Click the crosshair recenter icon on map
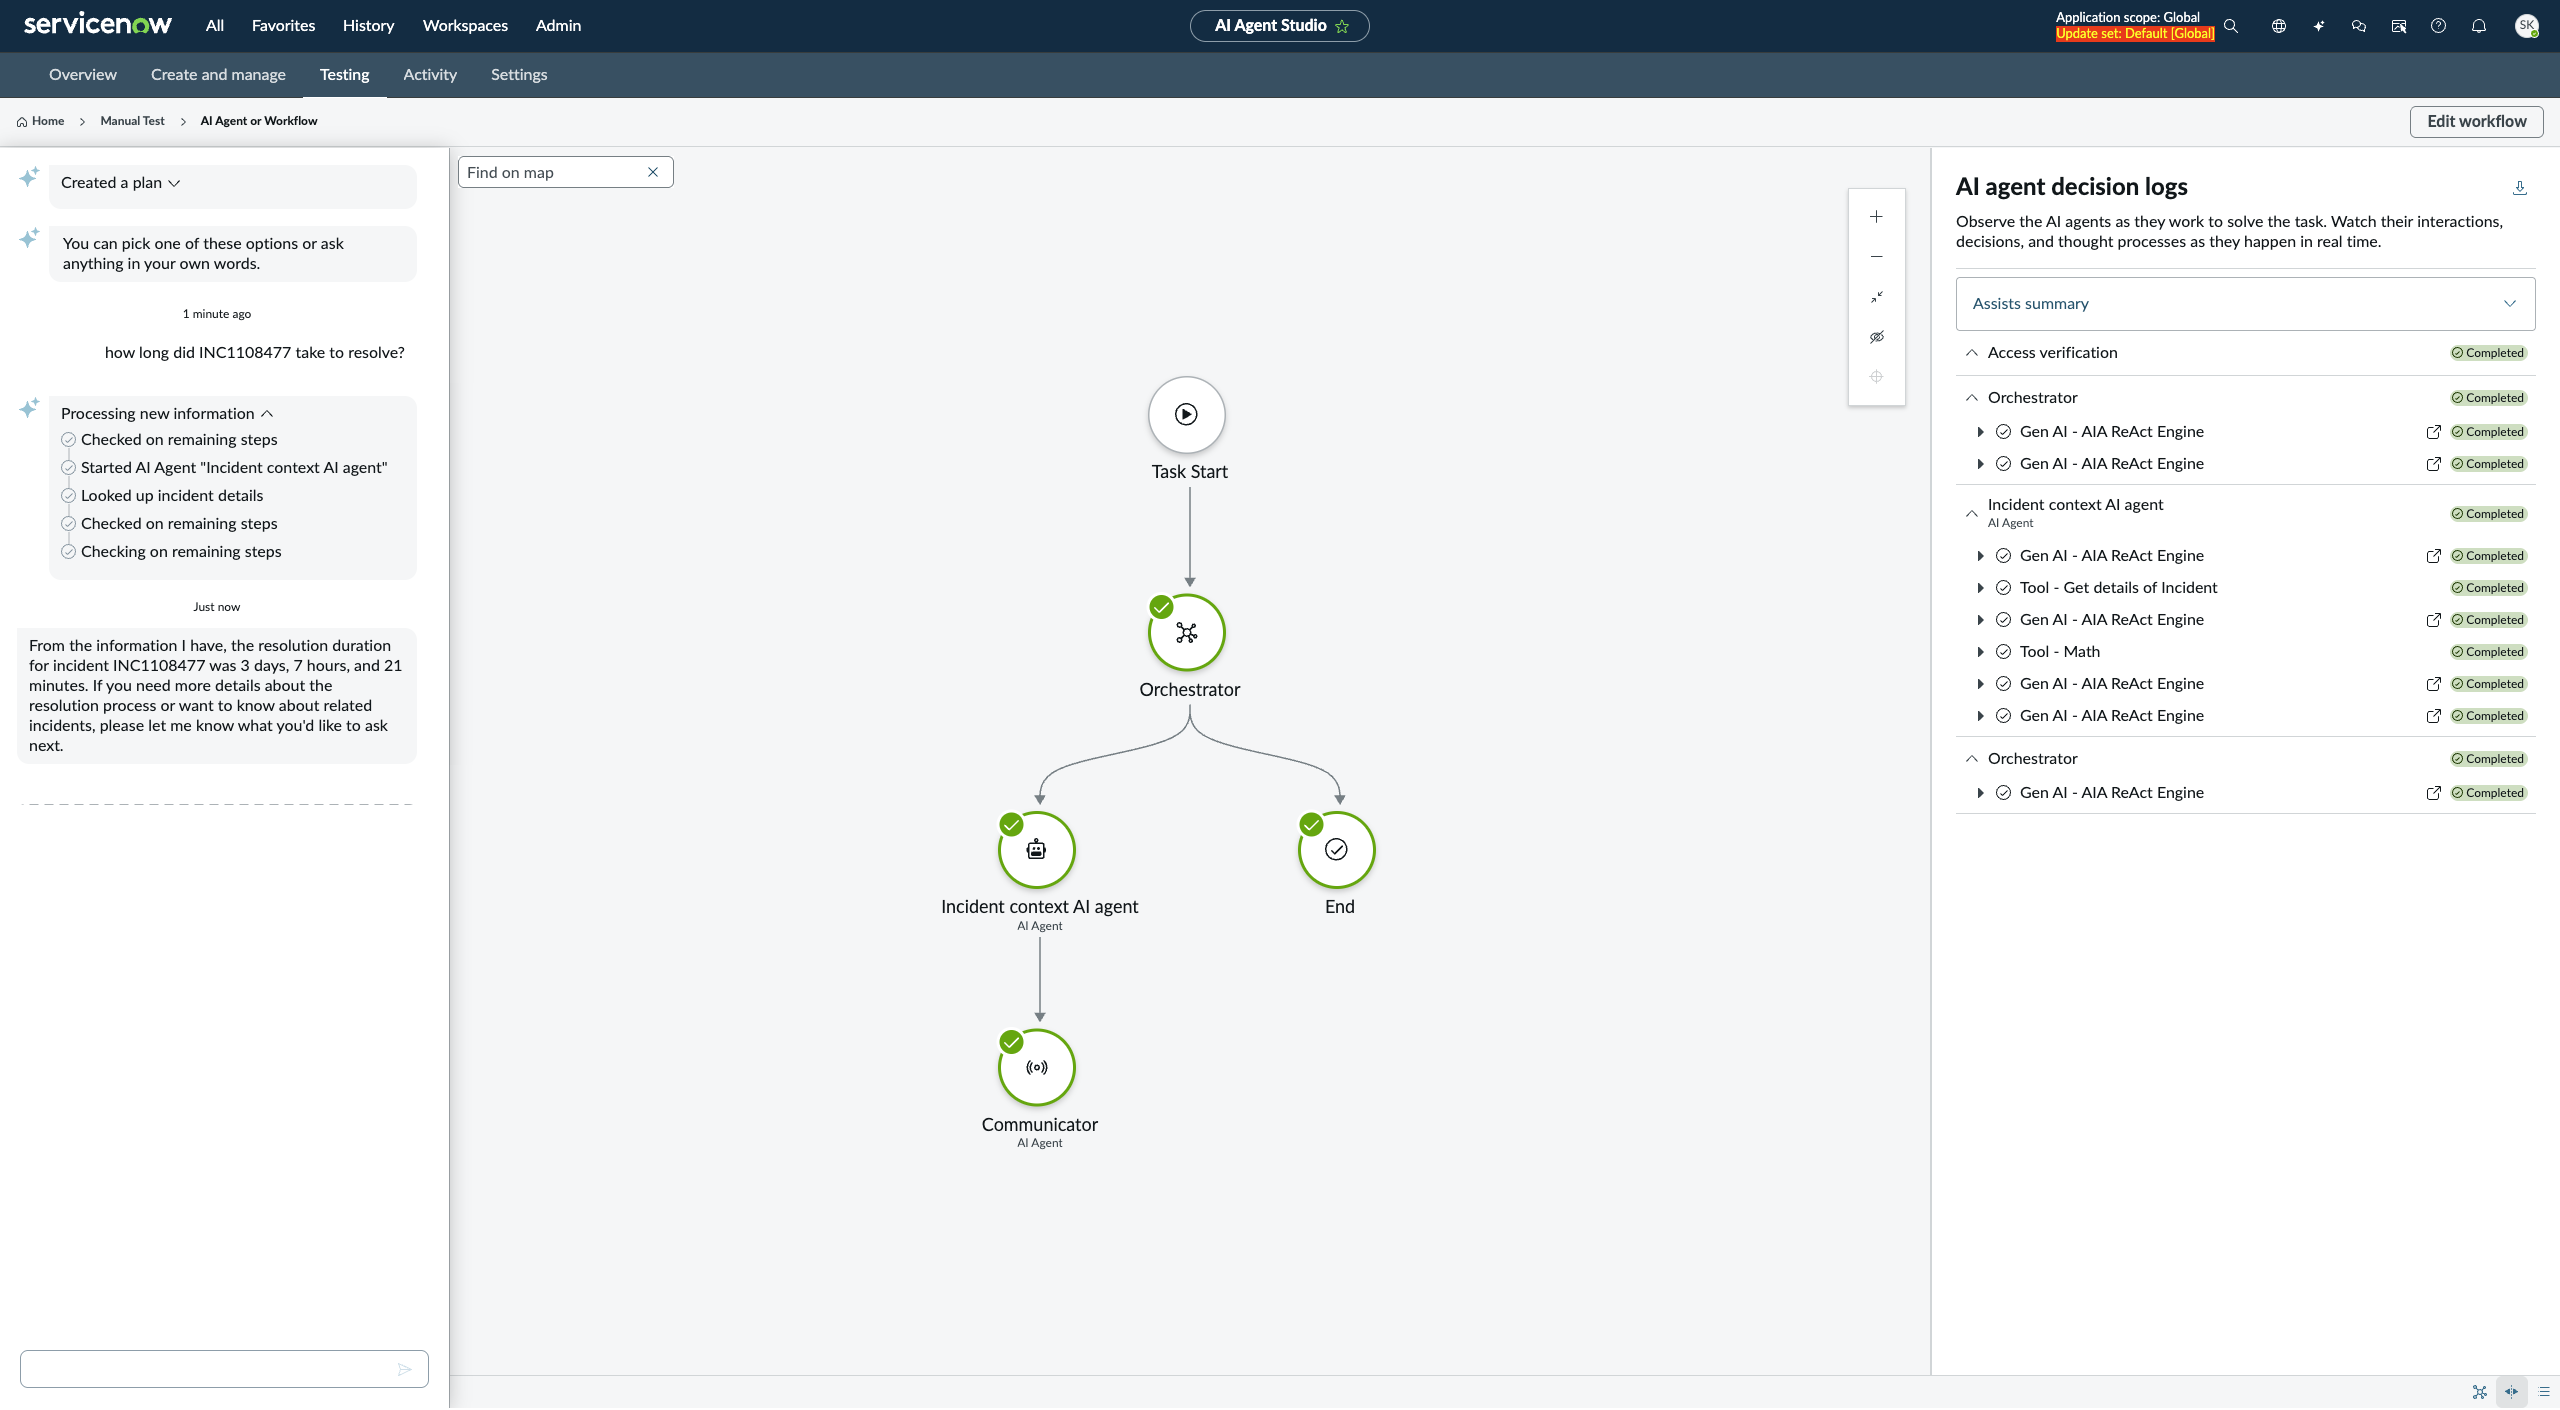Screen dimensions: 2560x1410 pyautogui.click(x=1877, y=377)
